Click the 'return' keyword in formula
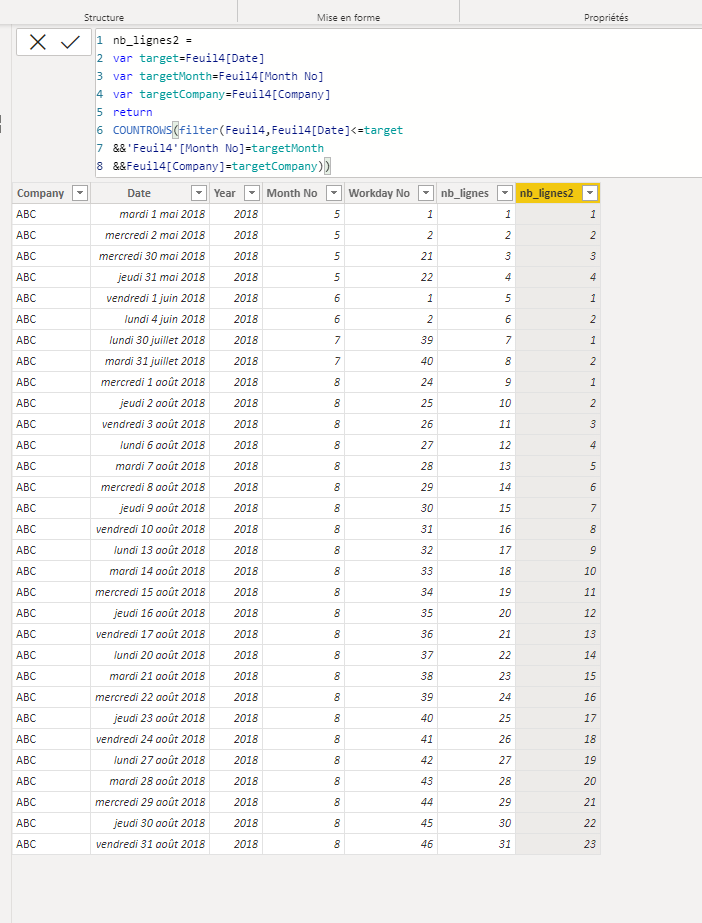The image size is (702, 923). tap(132, 112)
